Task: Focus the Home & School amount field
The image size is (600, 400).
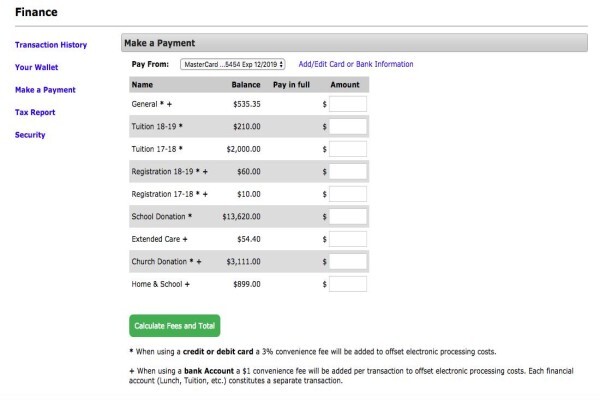Action: tap(348, 284)
